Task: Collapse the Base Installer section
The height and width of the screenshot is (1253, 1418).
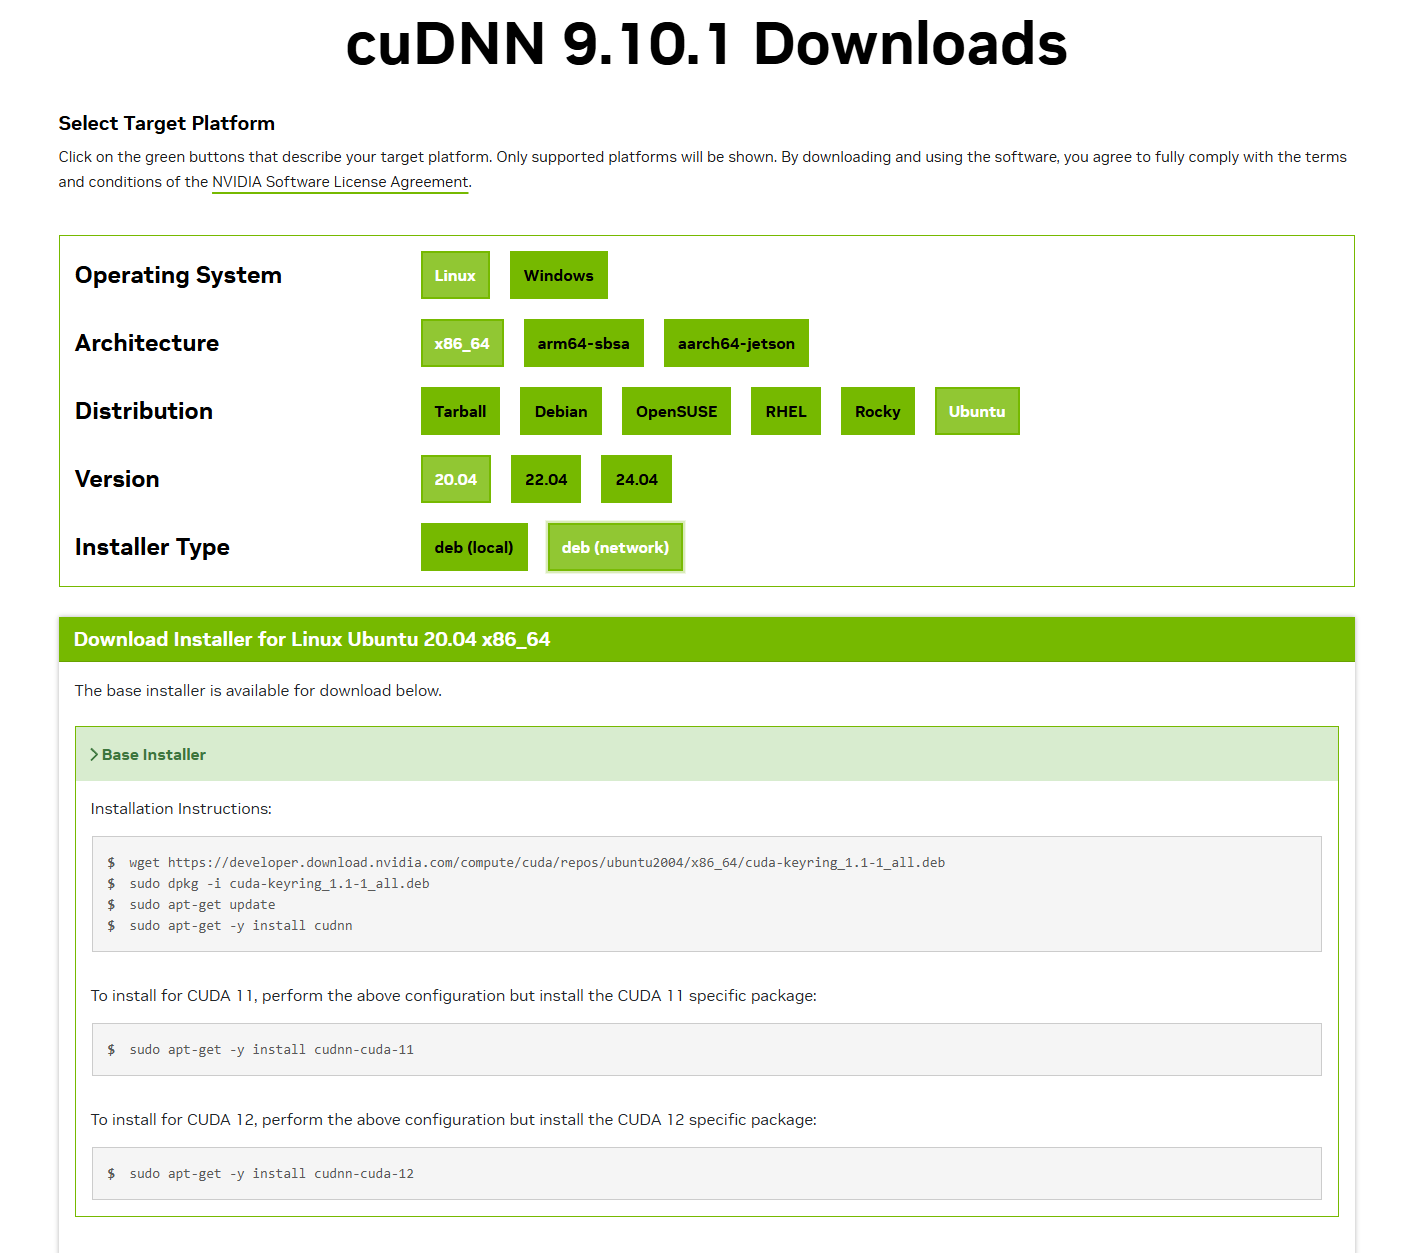Action: 707,754
